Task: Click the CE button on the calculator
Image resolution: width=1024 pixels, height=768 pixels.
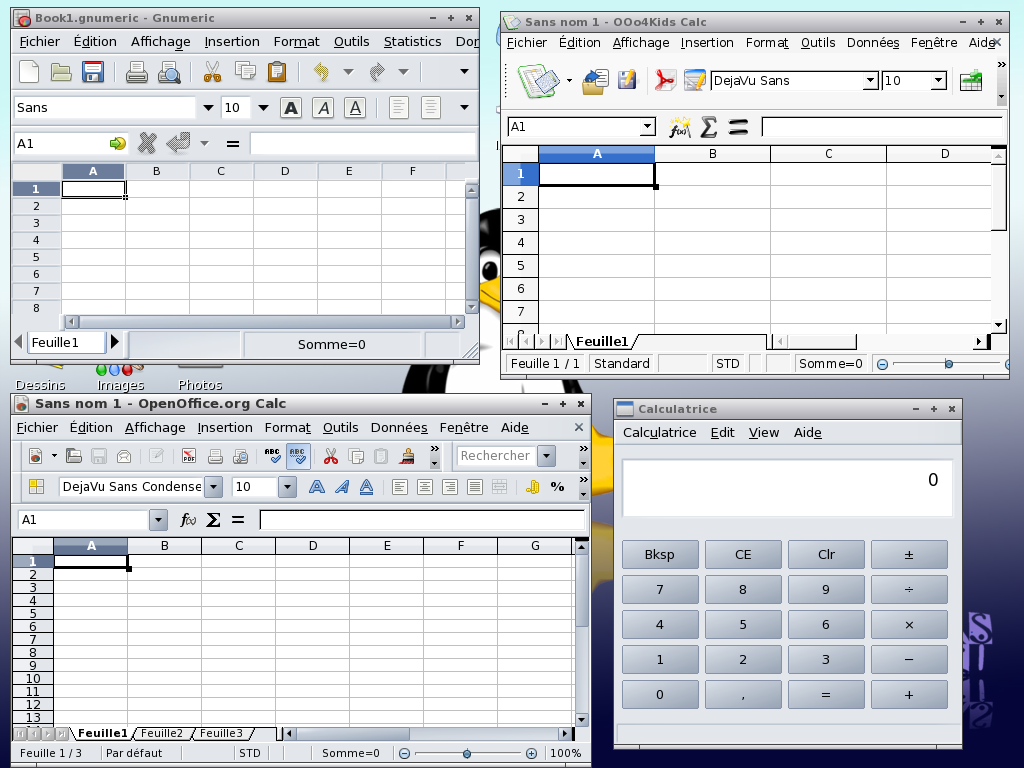Action: tap(743, 554)
